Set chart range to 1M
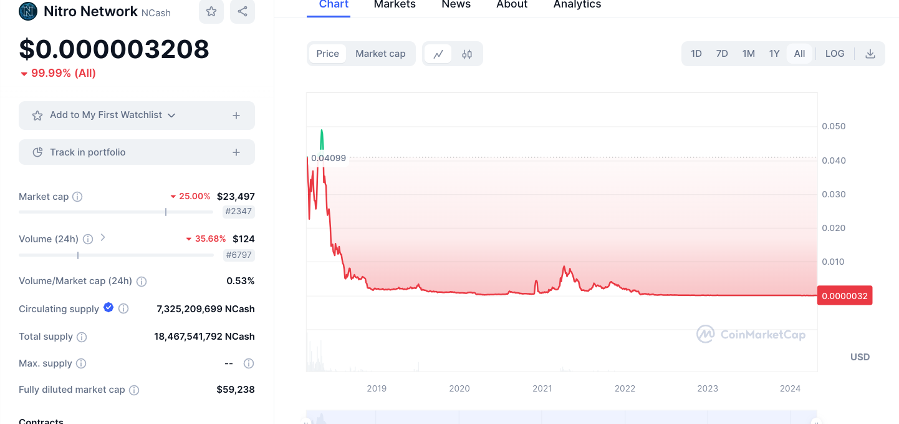 pyautogui.click(x=748, y=54)
